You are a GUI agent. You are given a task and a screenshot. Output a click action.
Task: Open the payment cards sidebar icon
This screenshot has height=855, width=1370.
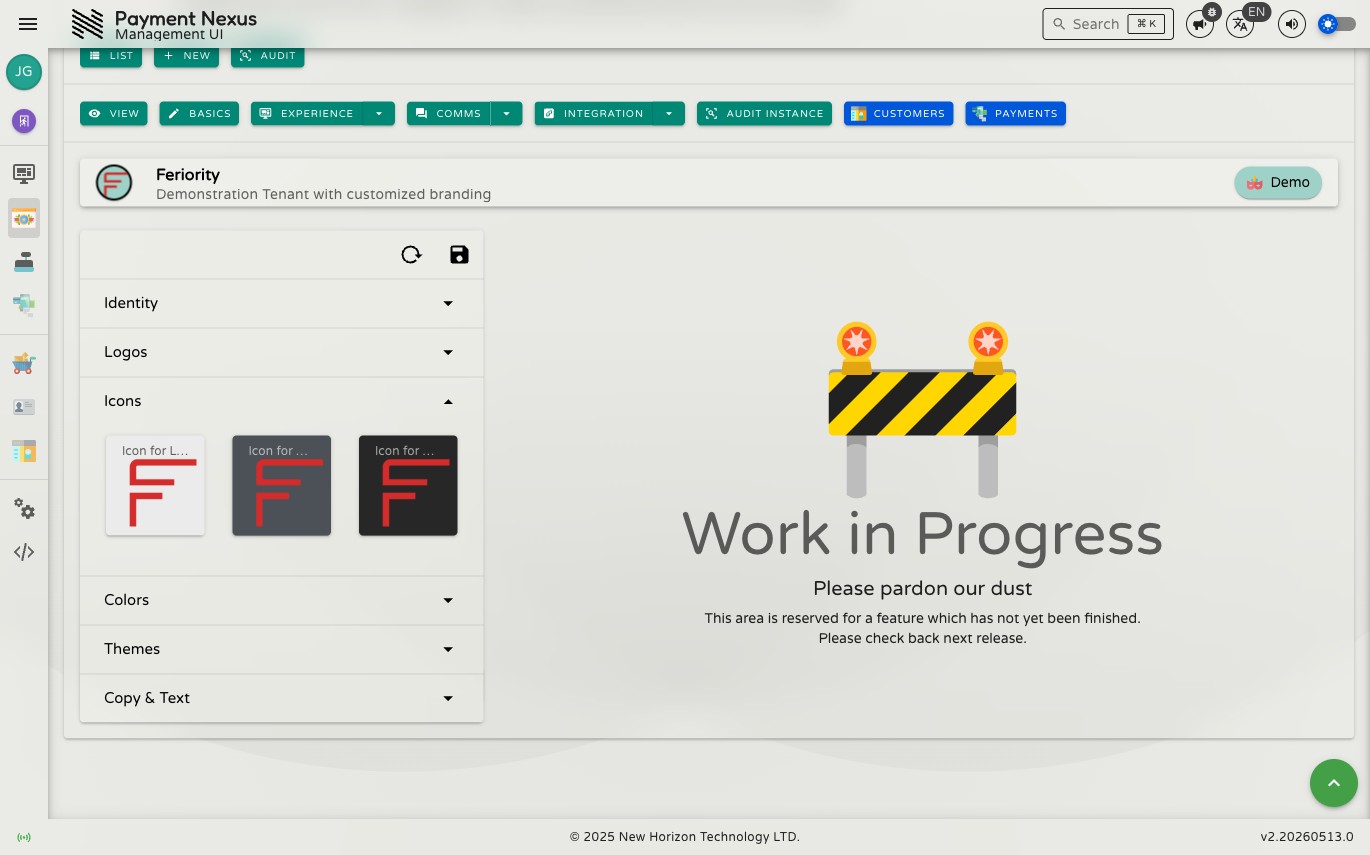[x=24, y=304]
